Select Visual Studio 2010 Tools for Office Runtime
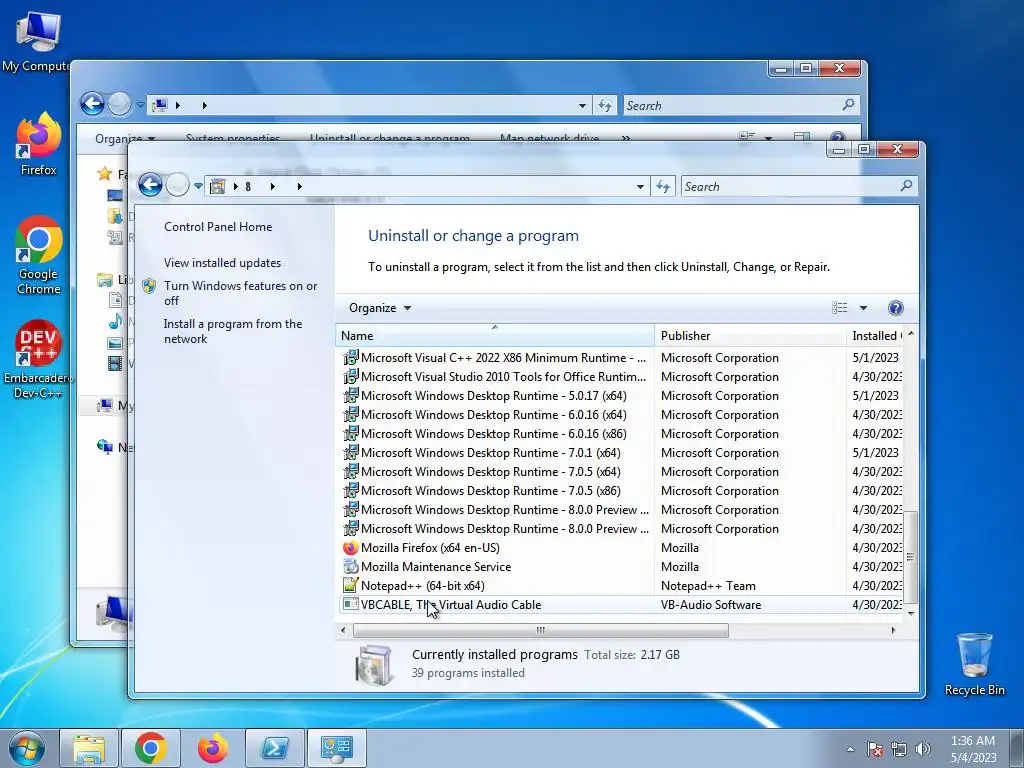Image resolution: width=1024 pixels, height=768 pixels. click(621, 377)
